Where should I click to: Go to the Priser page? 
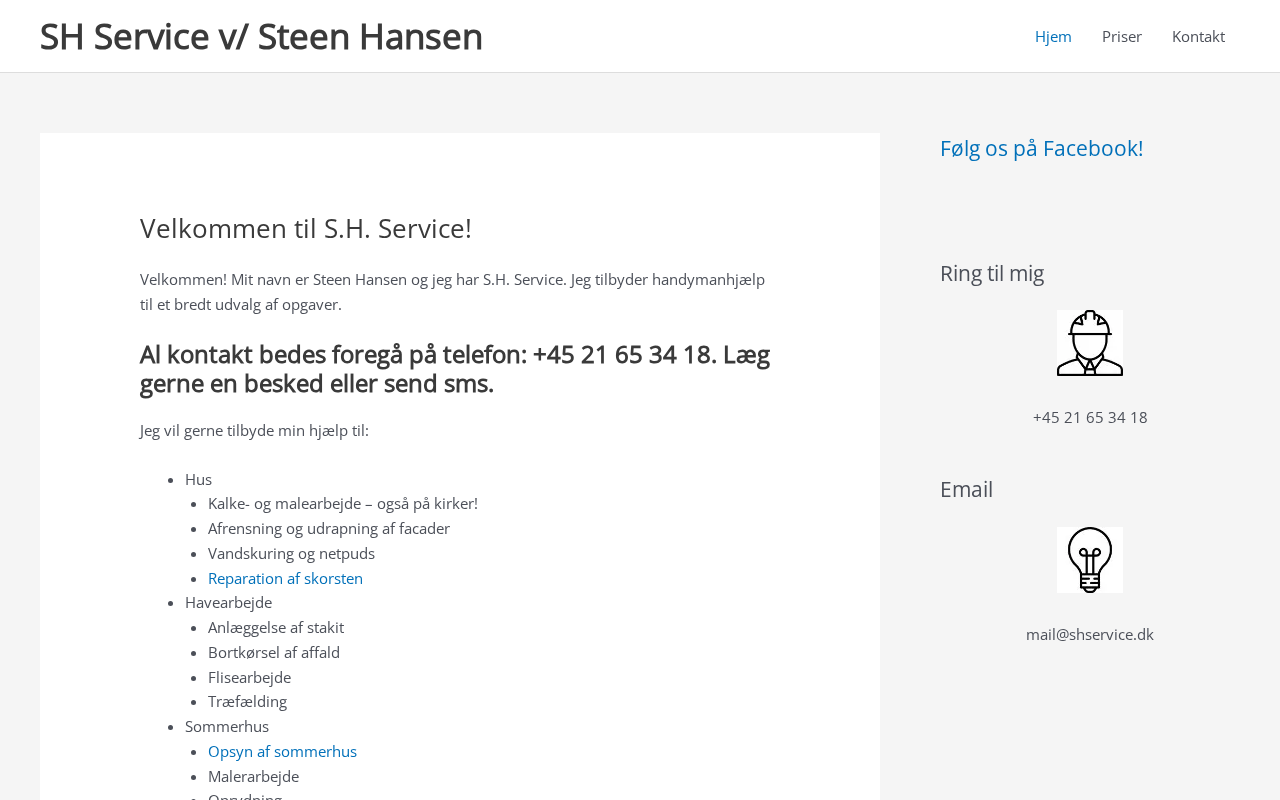[x=1121, y=36]
